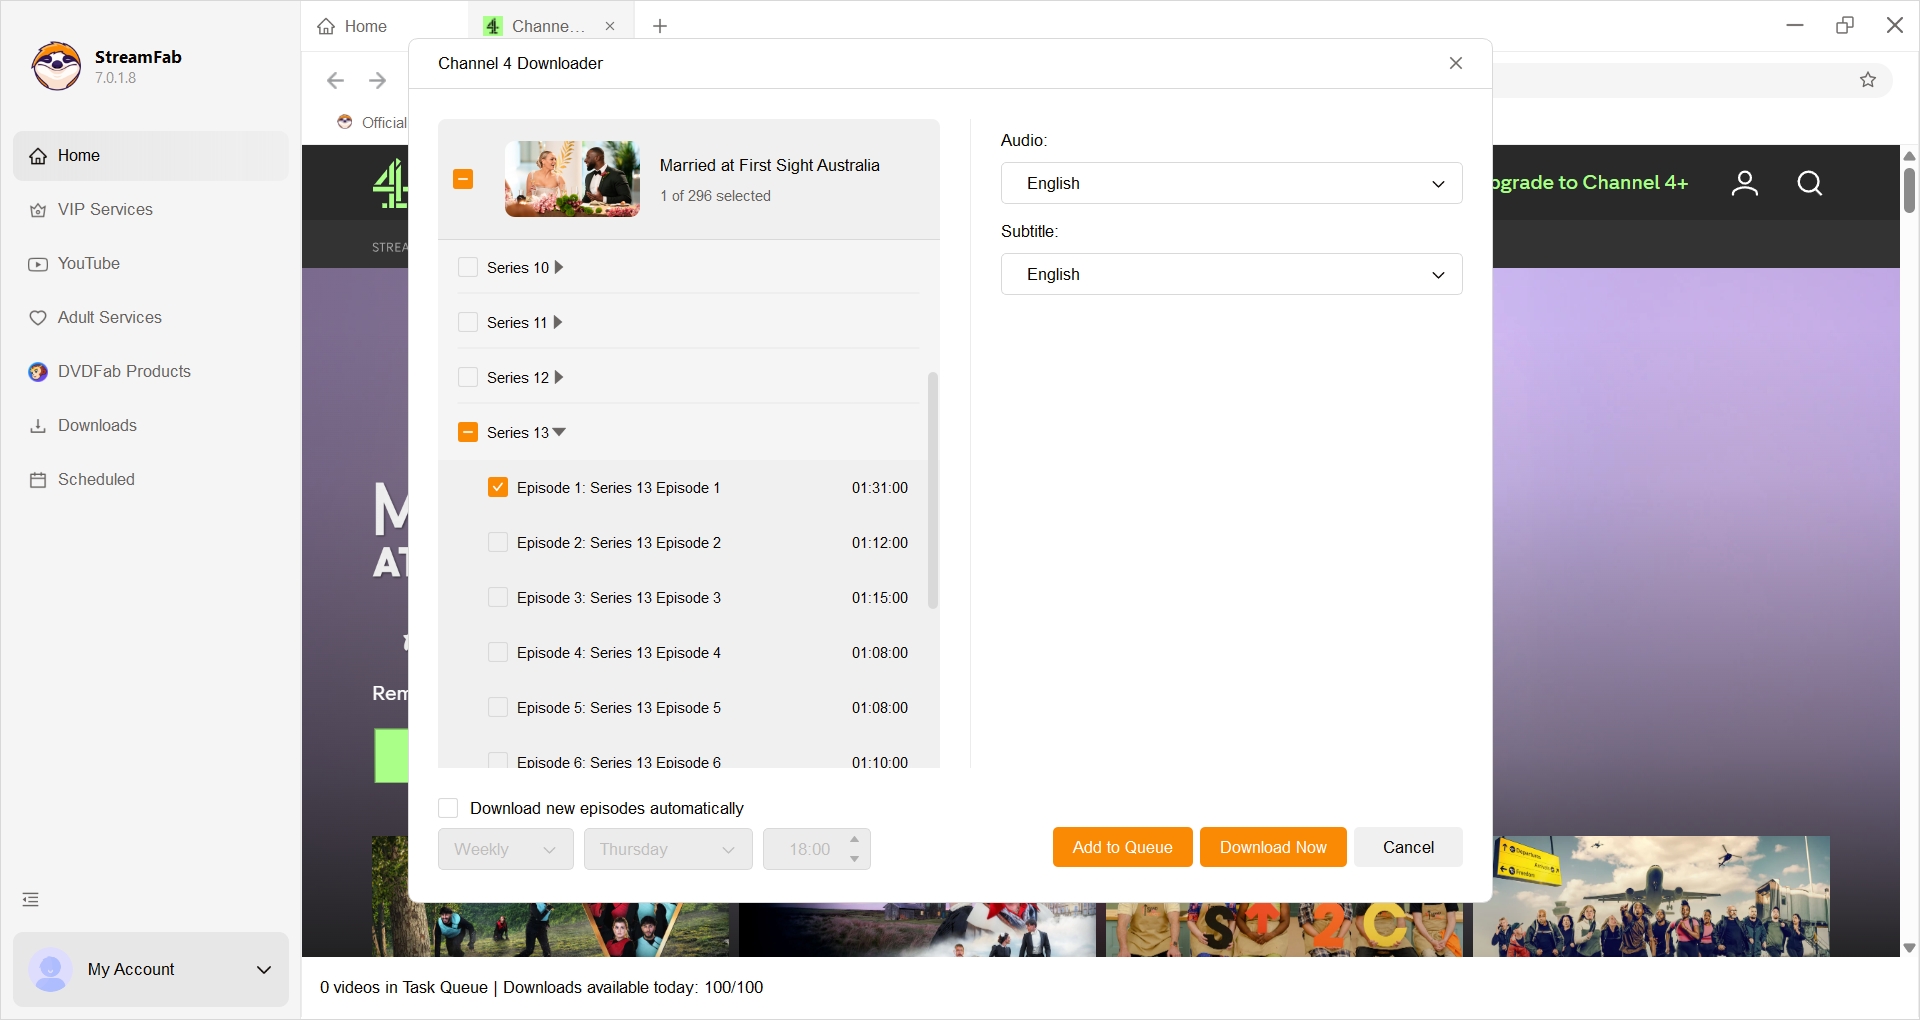The width and height of the screenshot is (1920, 1020).
Task: Click the browser forward arrow
Action: click(x=377, y=80)
